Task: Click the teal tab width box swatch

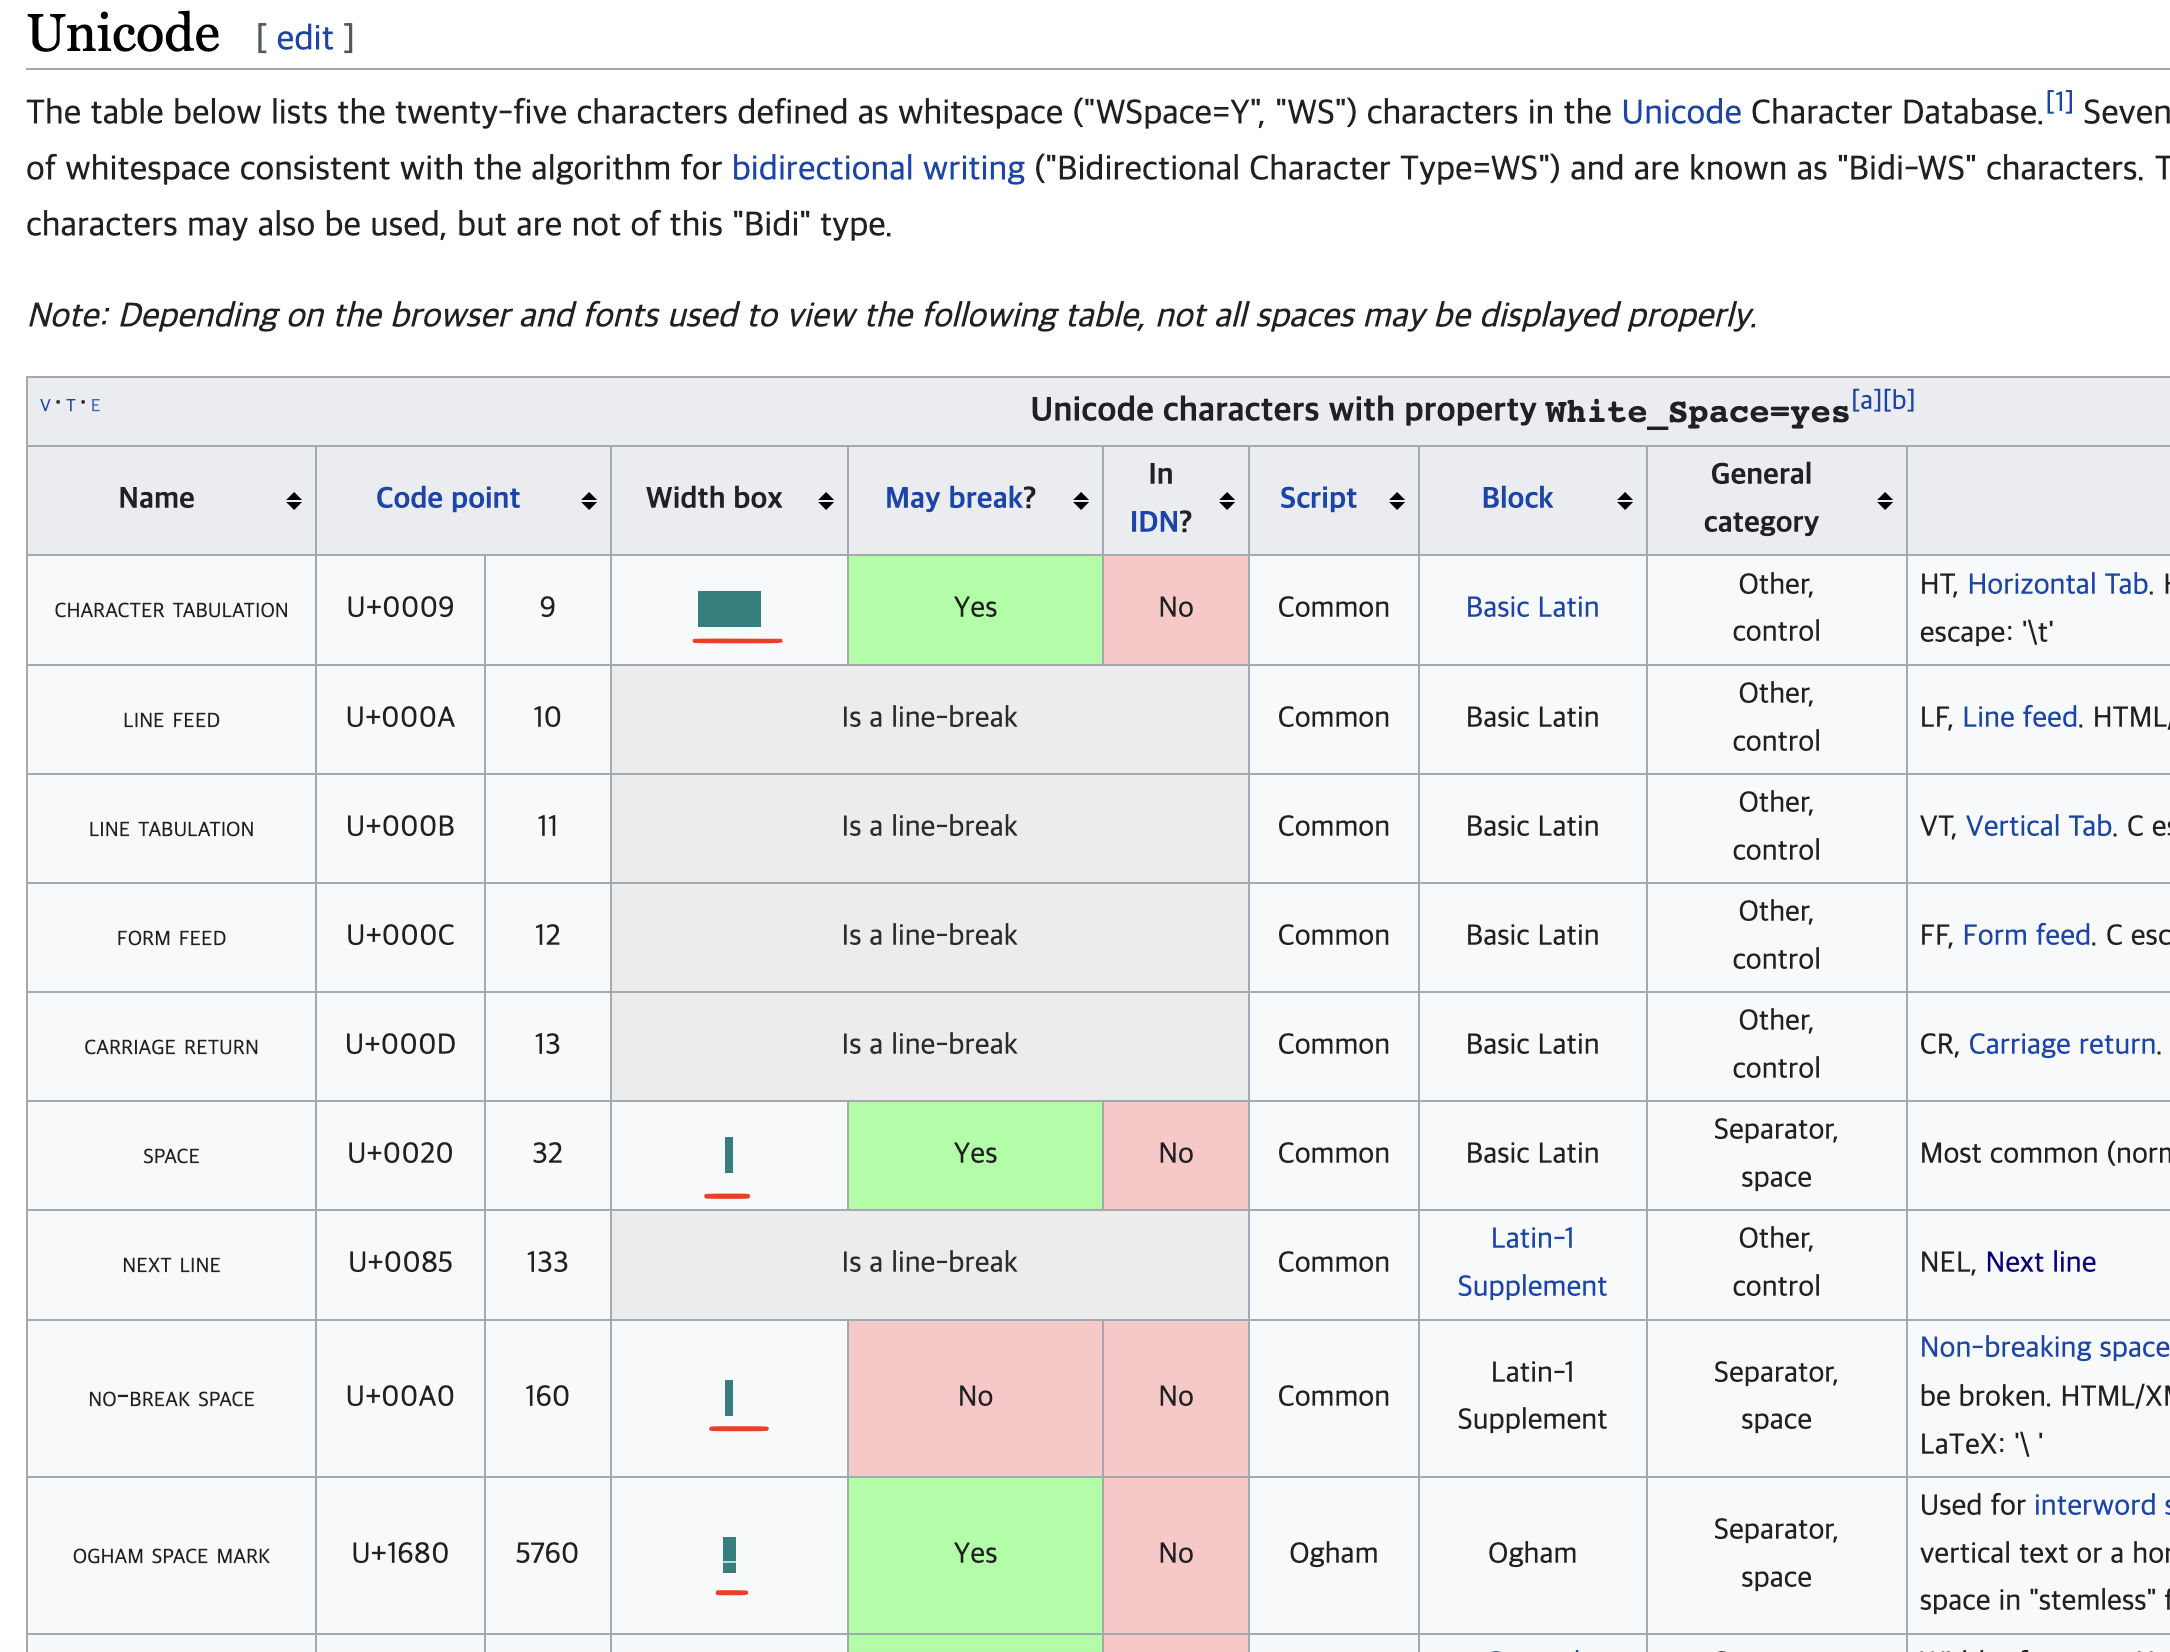Action: (x=729, y=608)
